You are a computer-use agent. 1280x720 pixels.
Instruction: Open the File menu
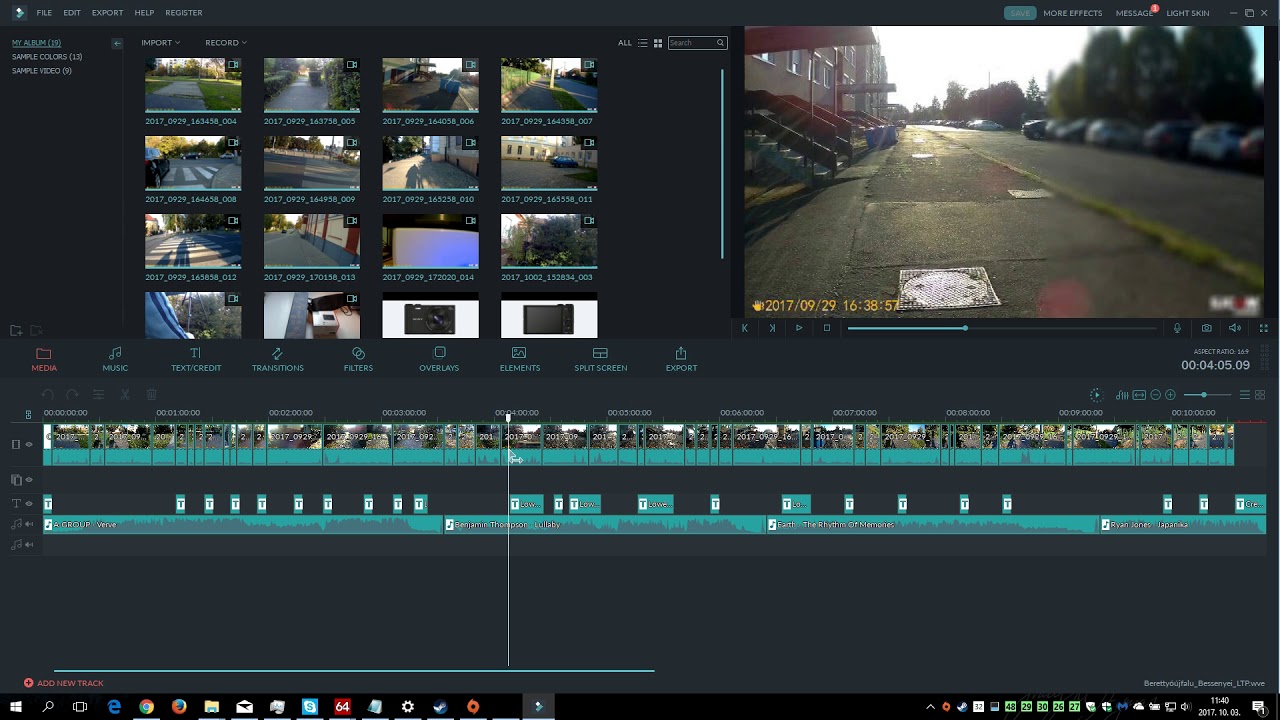[x=44, y=13]
